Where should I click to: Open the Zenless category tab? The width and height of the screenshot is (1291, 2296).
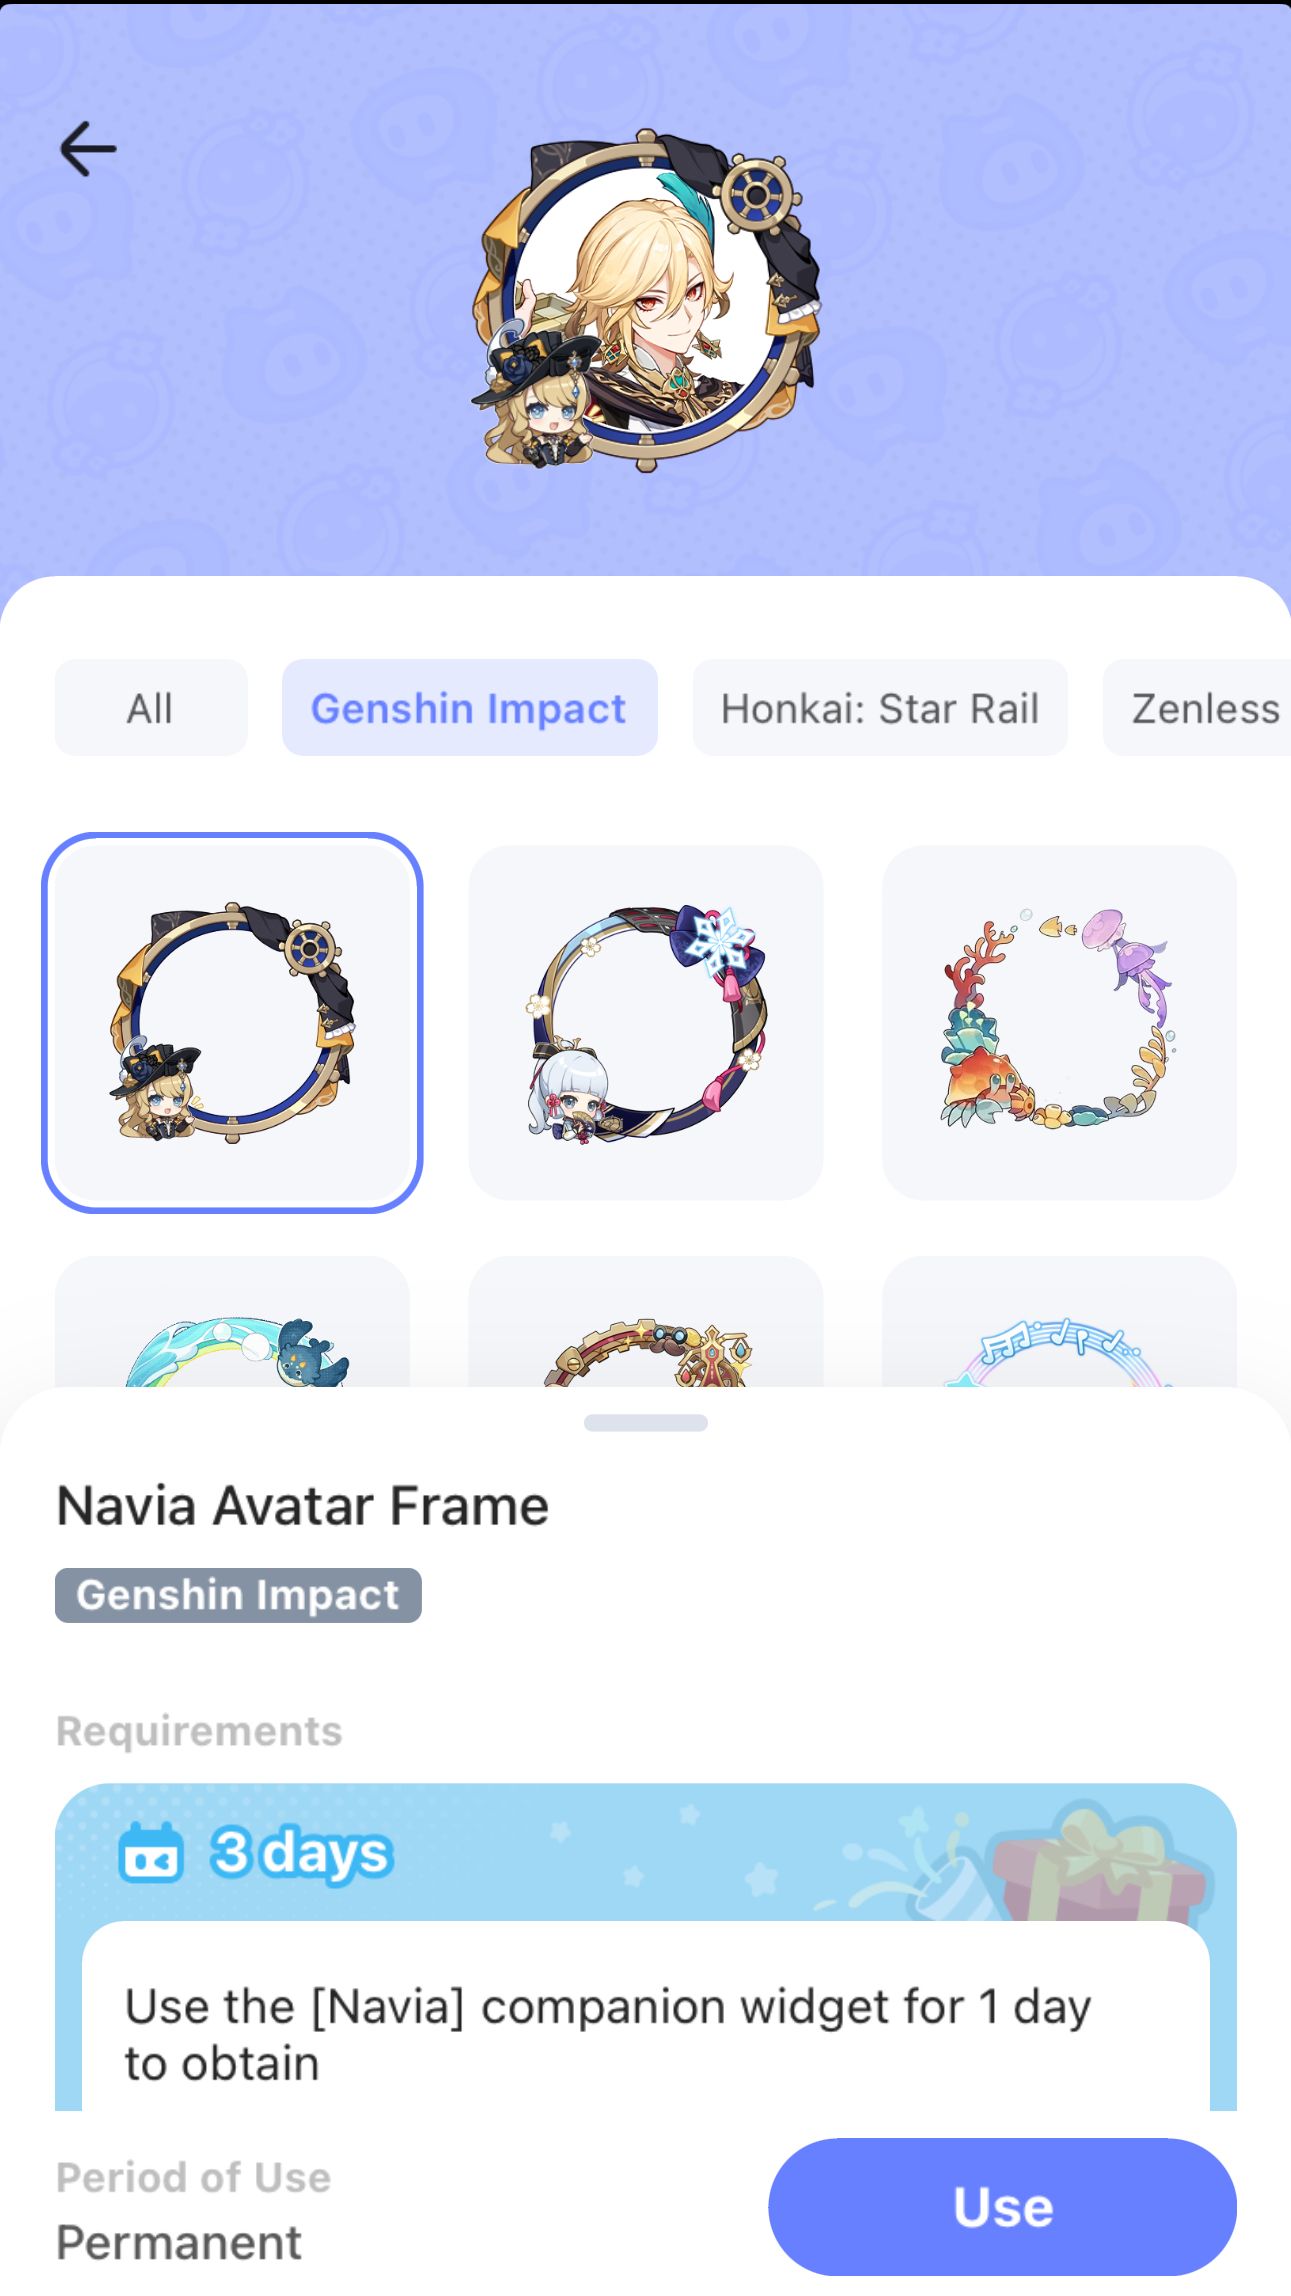(x=1197, y=708)
